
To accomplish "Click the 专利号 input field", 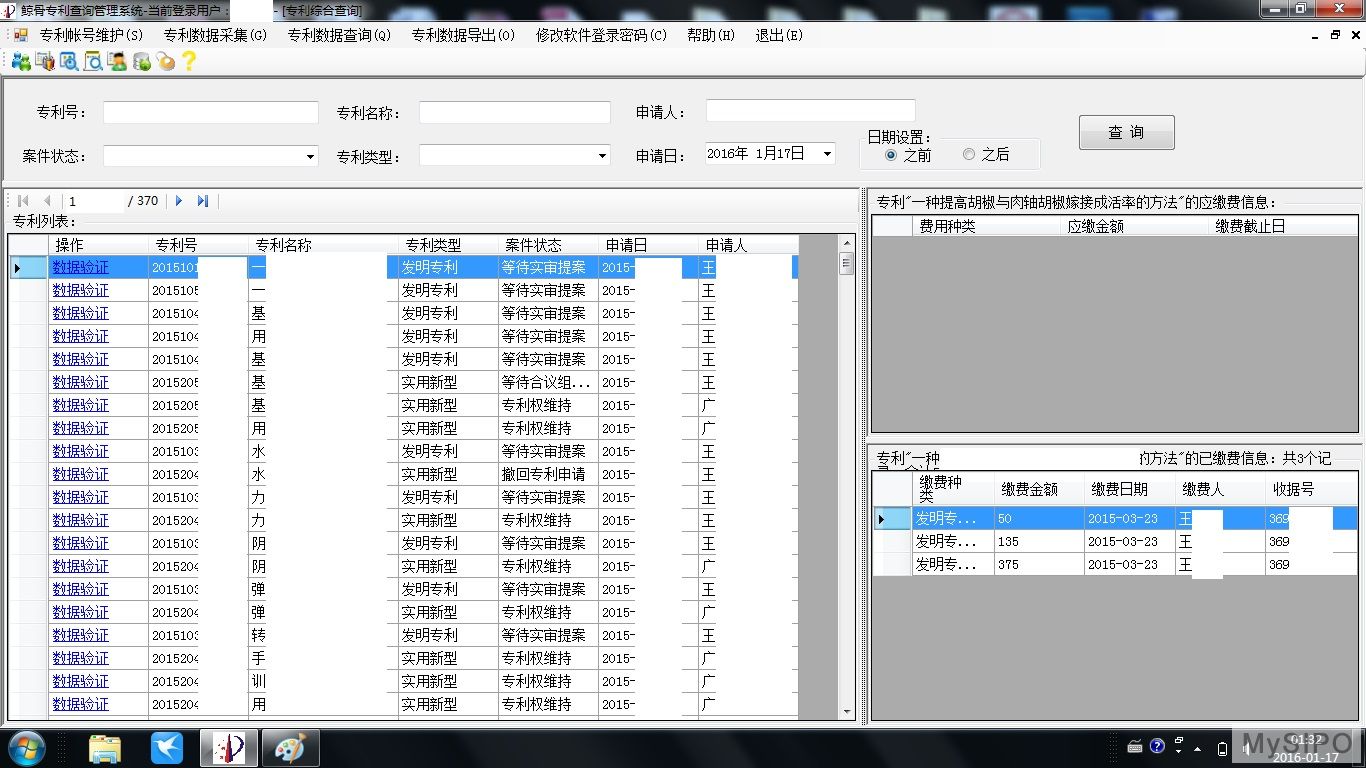I will (210, 113).
